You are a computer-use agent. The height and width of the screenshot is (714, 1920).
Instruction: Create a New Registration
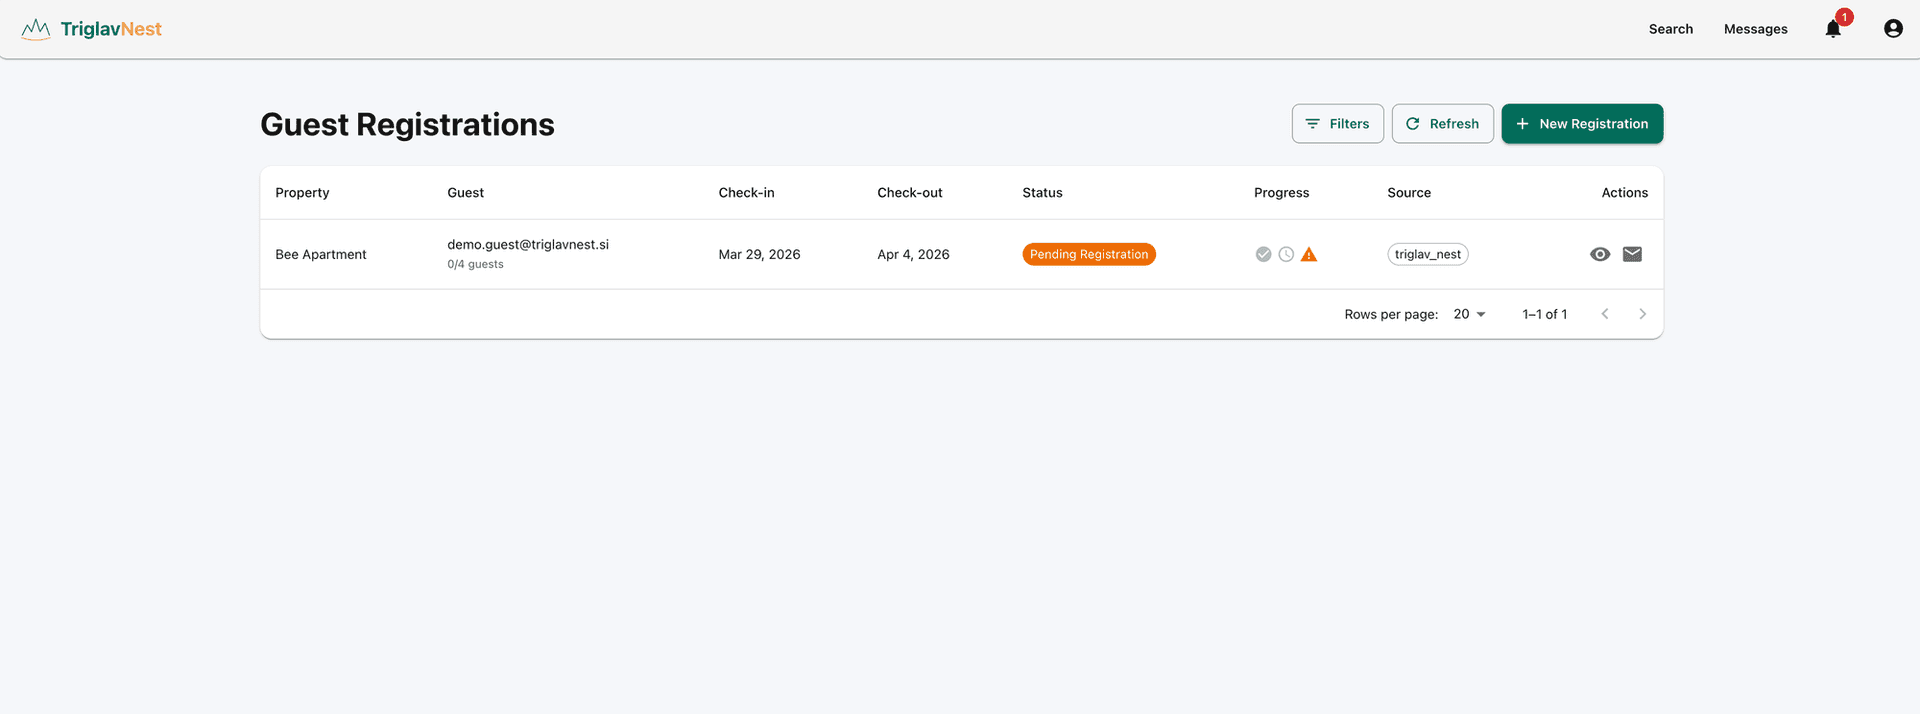[1582, 124]
